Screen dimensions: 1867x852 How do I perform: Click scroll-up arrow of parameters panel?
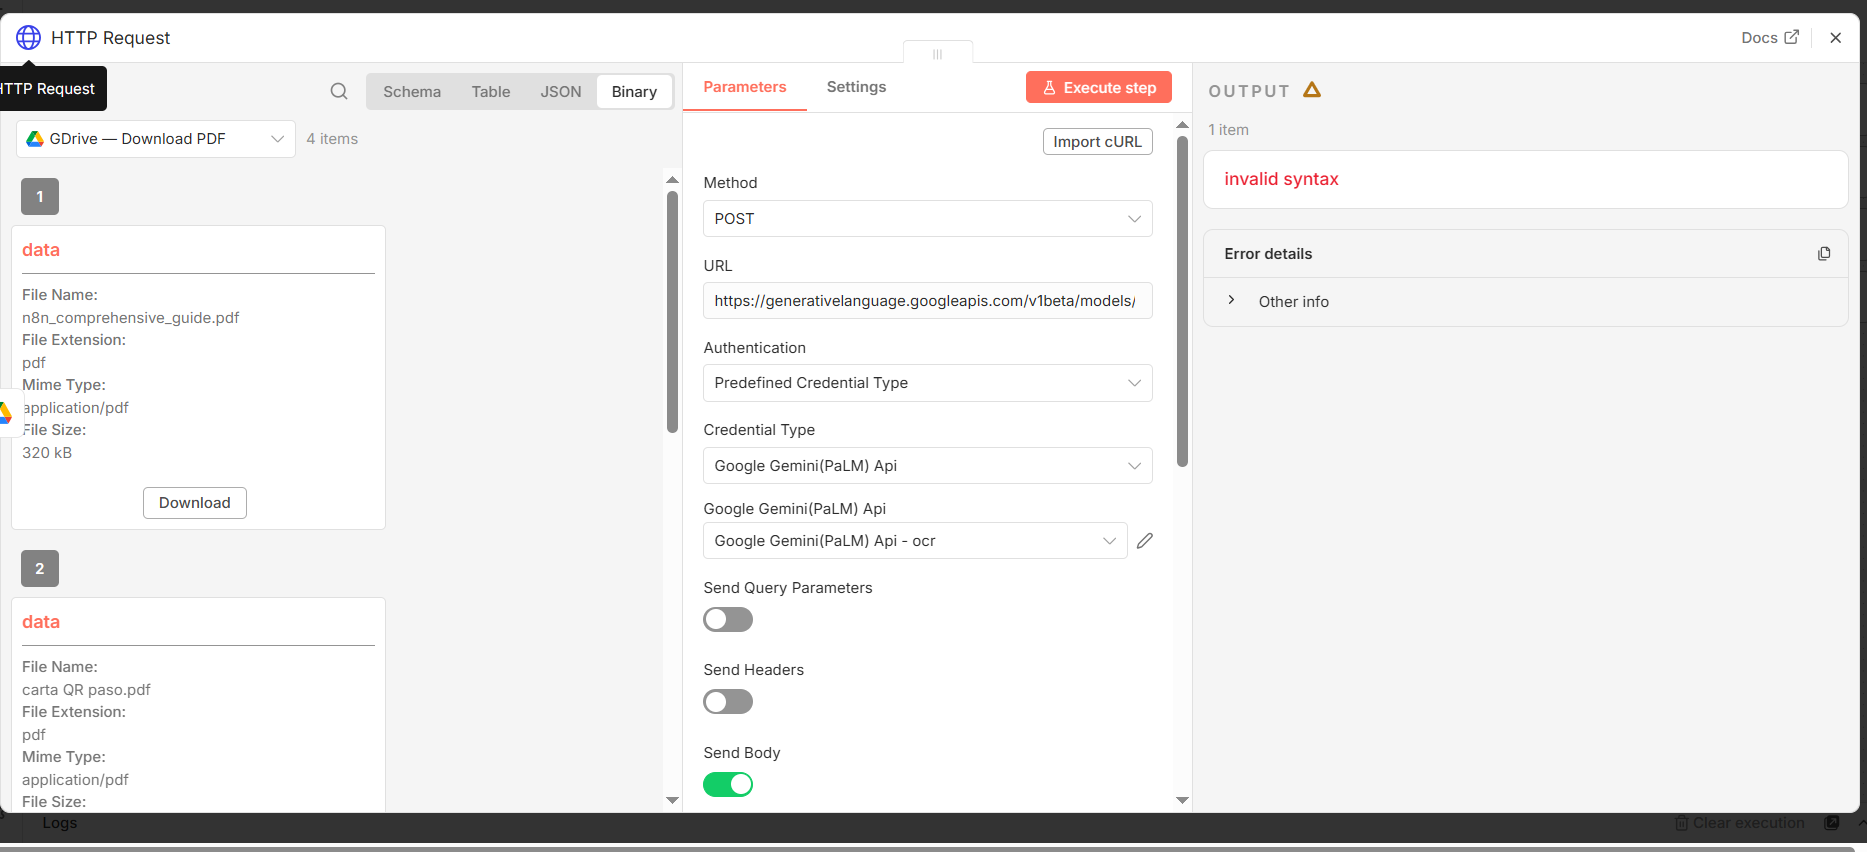(x=1182, y=125)
